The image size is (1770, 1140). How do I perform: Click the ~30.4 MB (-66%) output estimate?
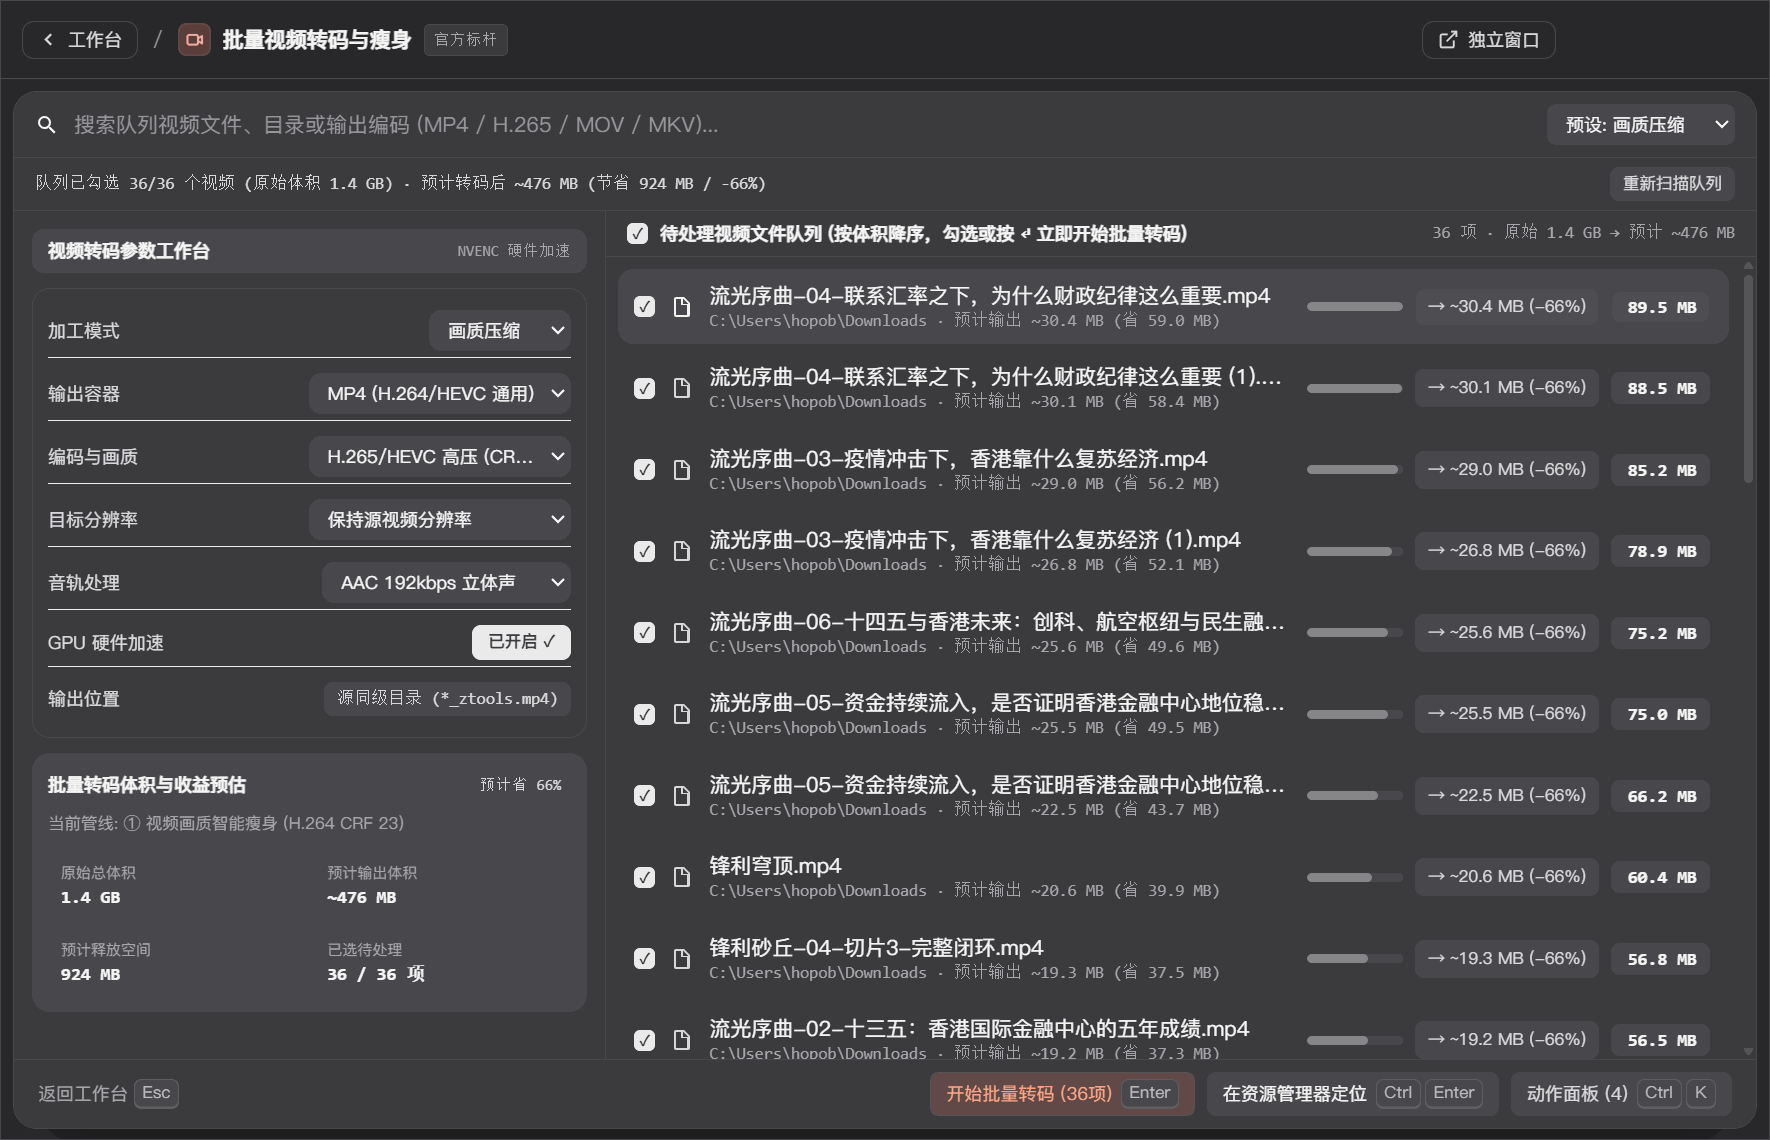(1506, 307)
